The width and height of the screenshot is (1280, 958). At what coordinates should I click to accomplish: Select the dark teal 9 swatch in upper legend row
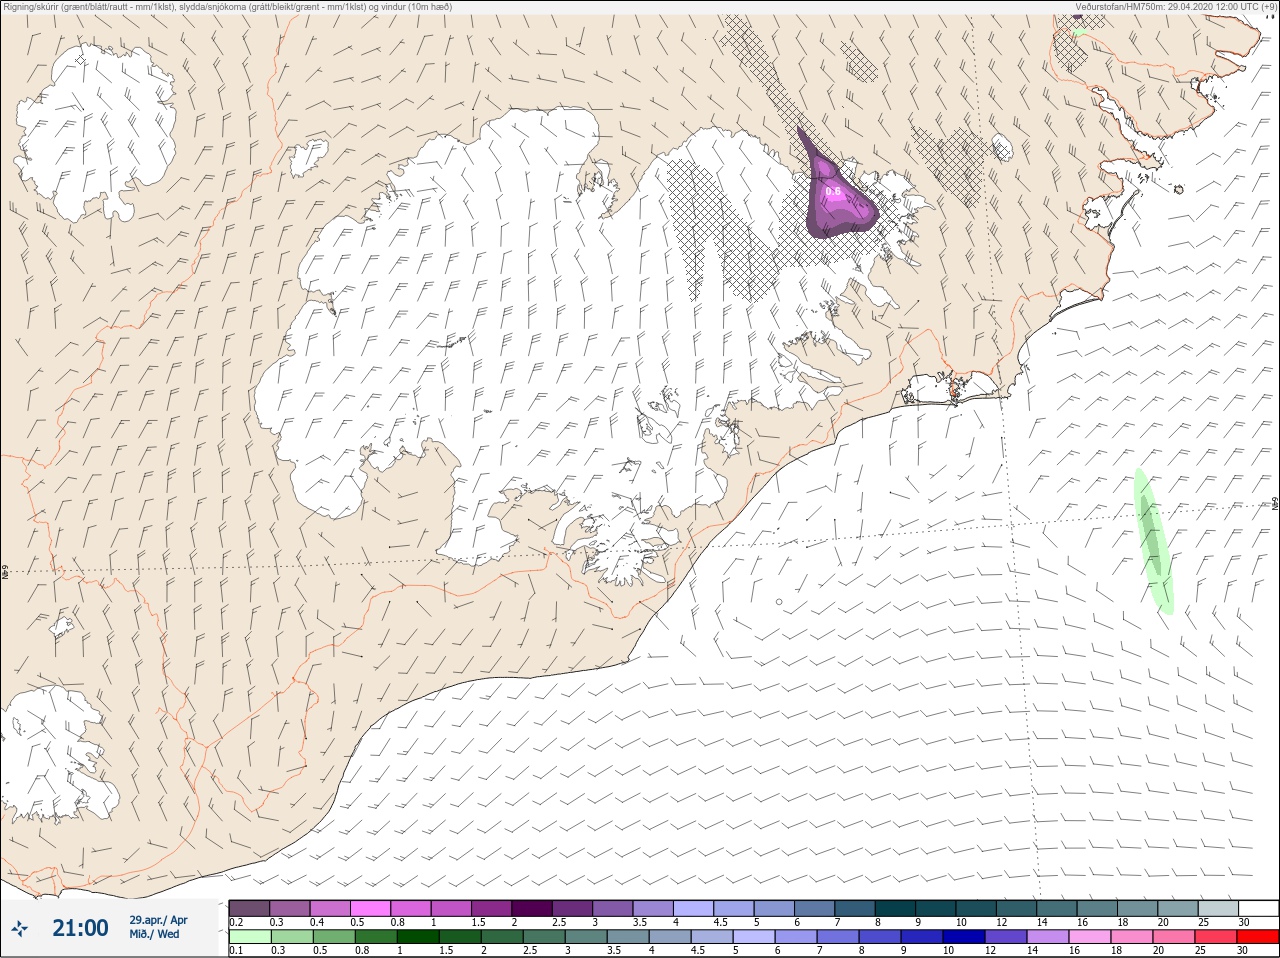tap(936, 907)
